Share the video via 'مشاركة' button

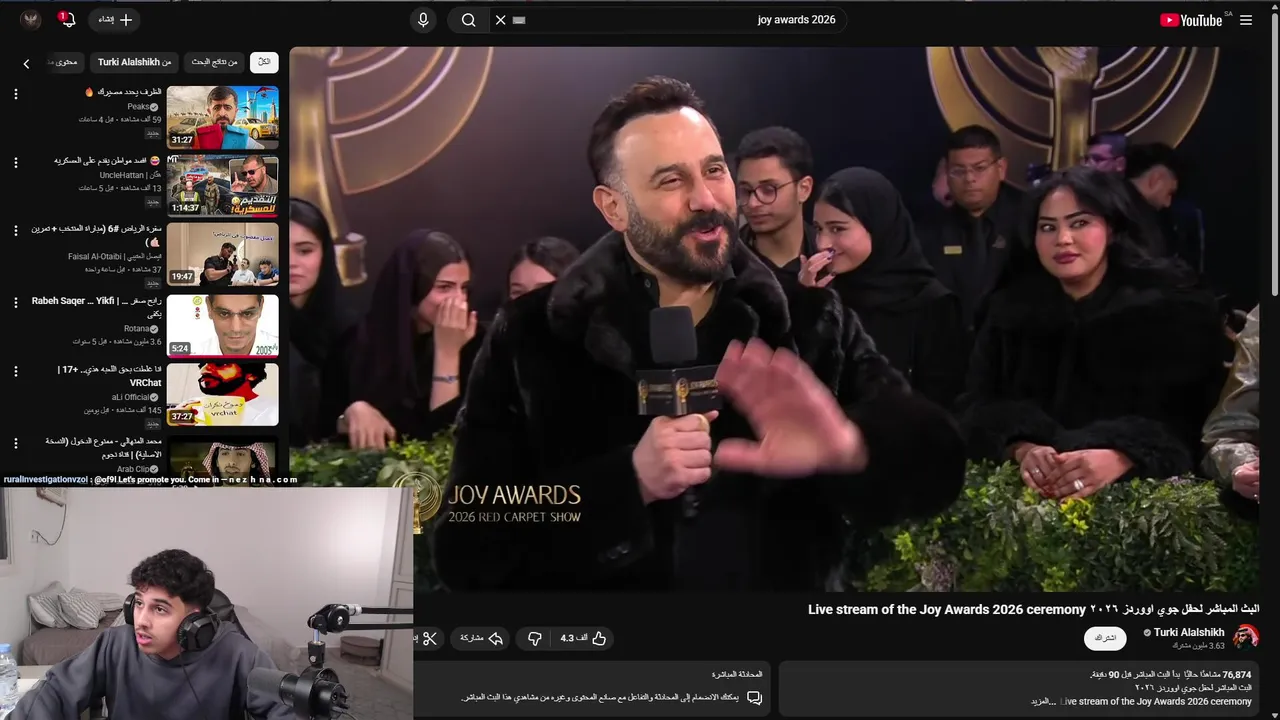coord(481,638)
